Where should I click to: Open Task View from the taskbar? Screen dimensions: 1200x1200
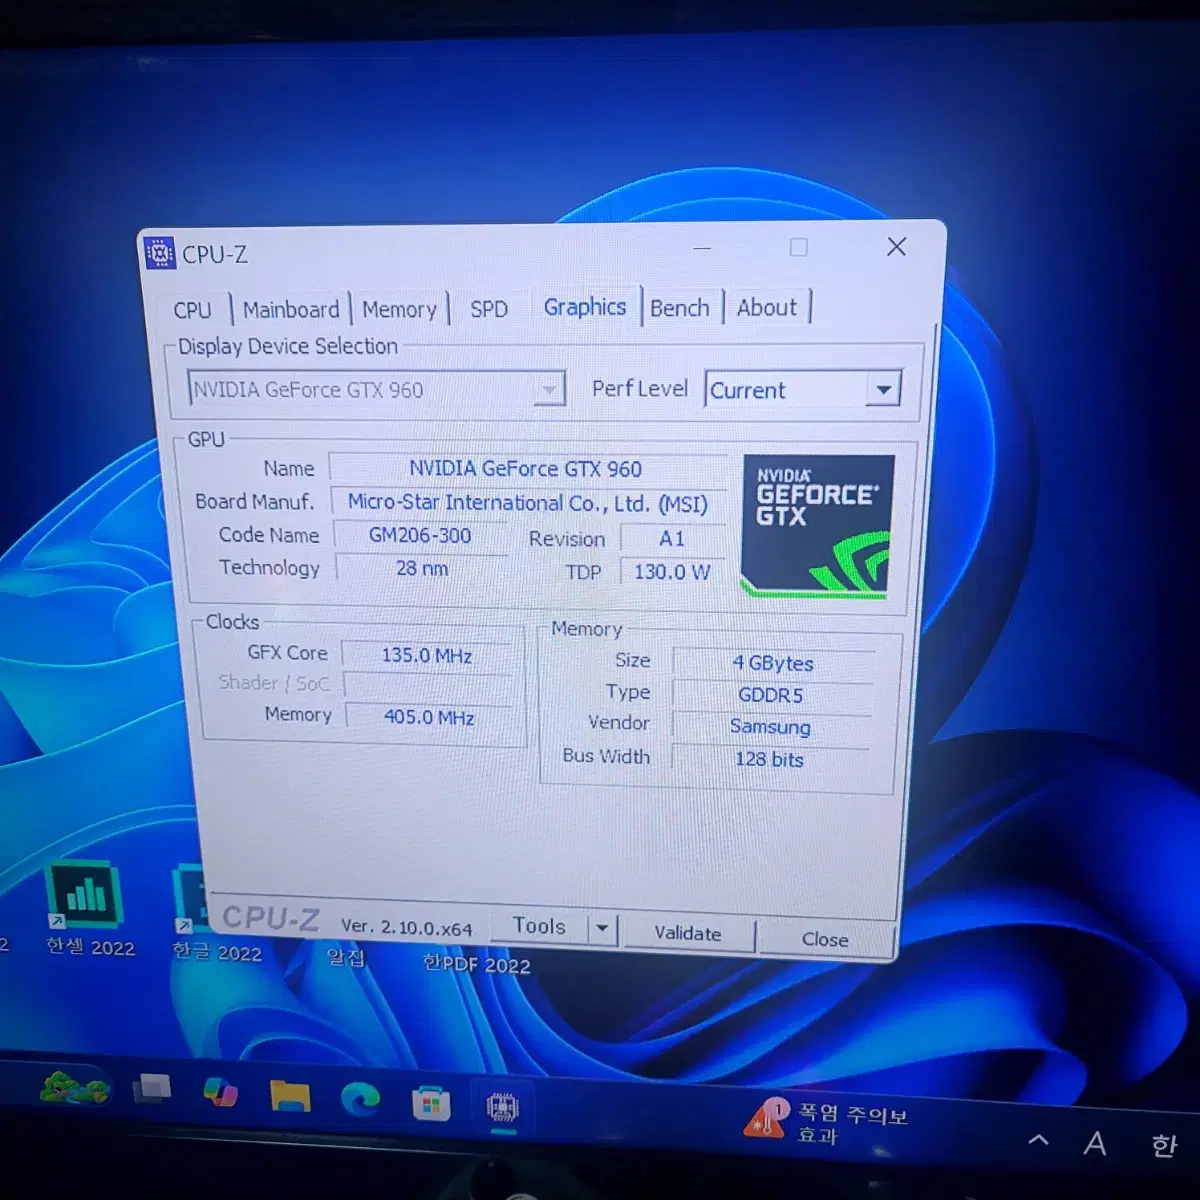152,1089
